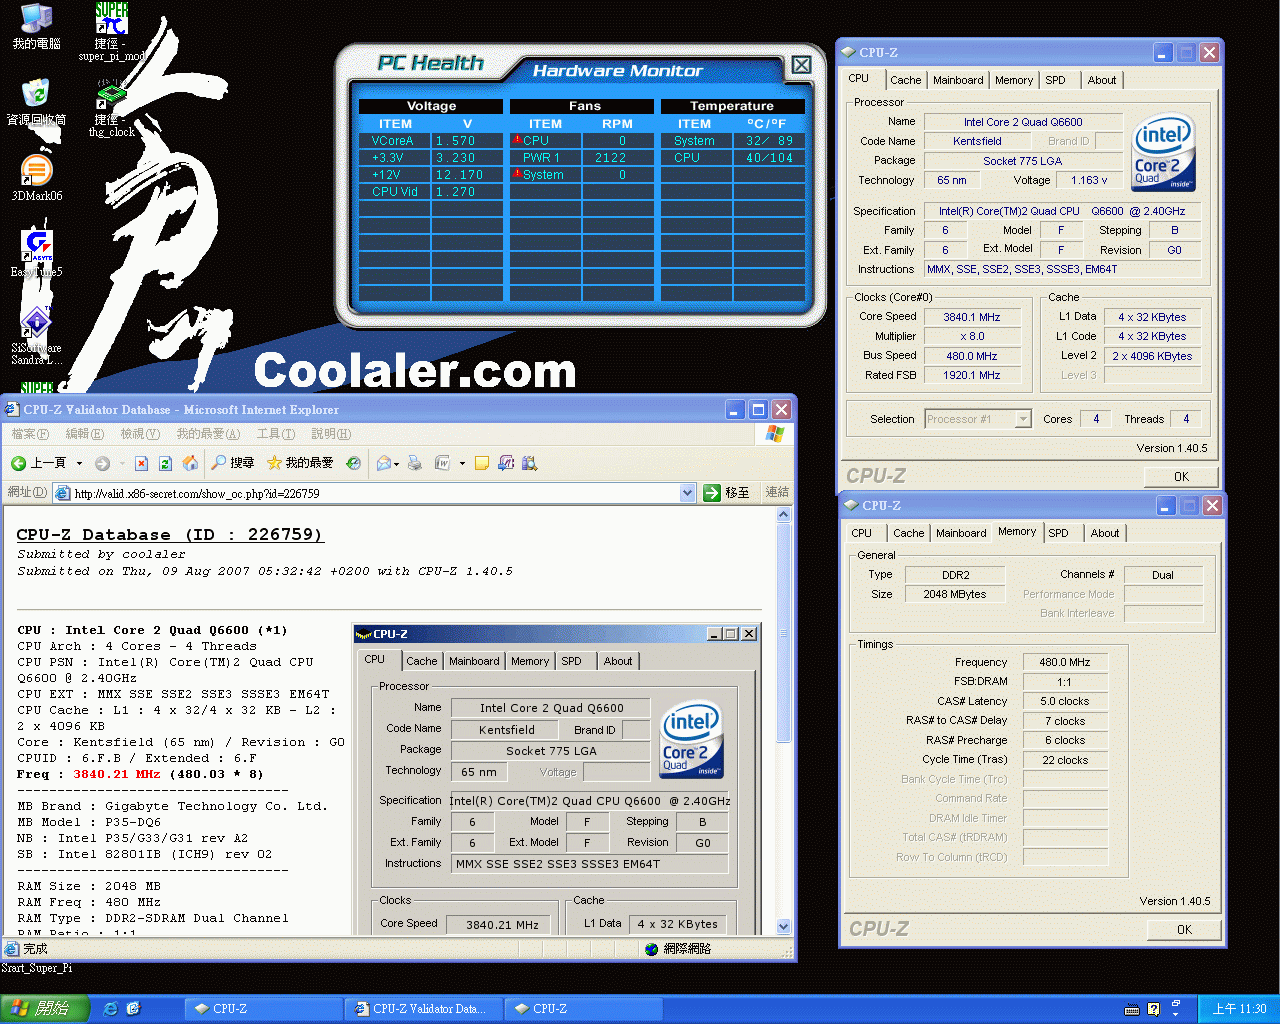The height and width of the screenshot is (1024, 1280).
Task: Select the EasyTune5 desktop icon
Action: [37, 254]
